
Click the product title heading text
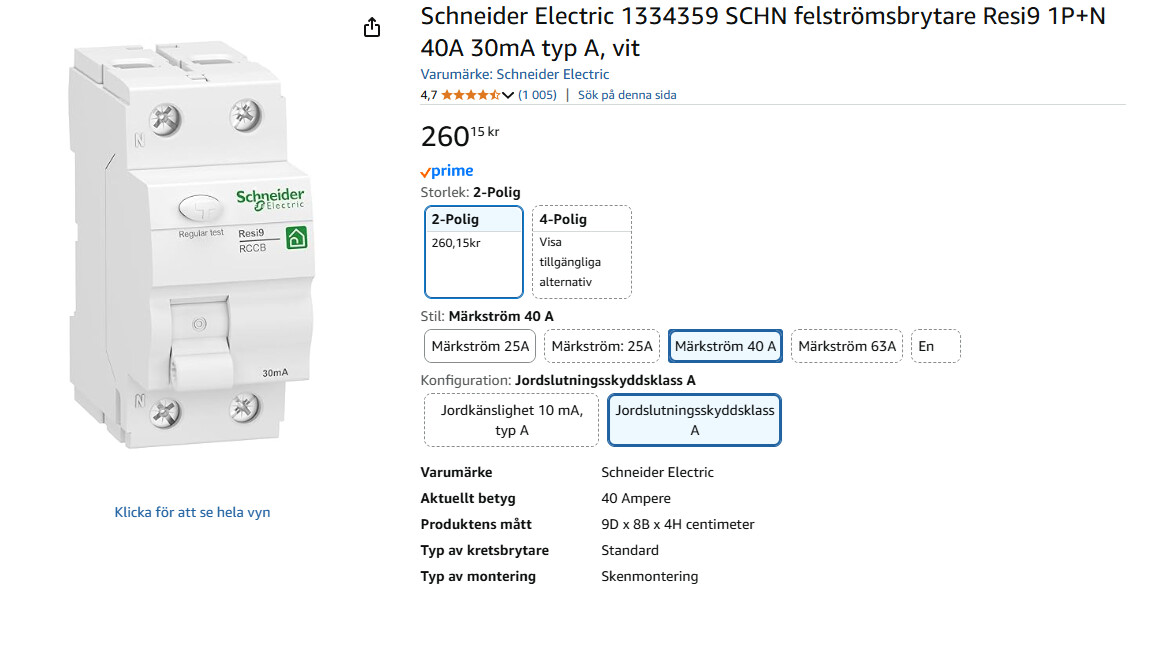[762, 32]
